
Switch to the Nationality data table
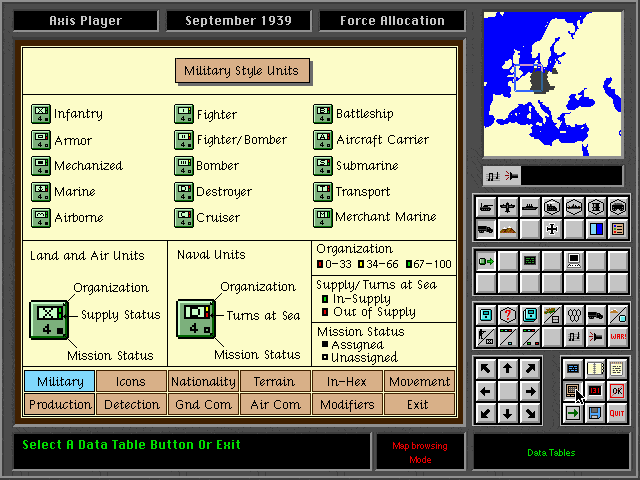tap(203, 381)
